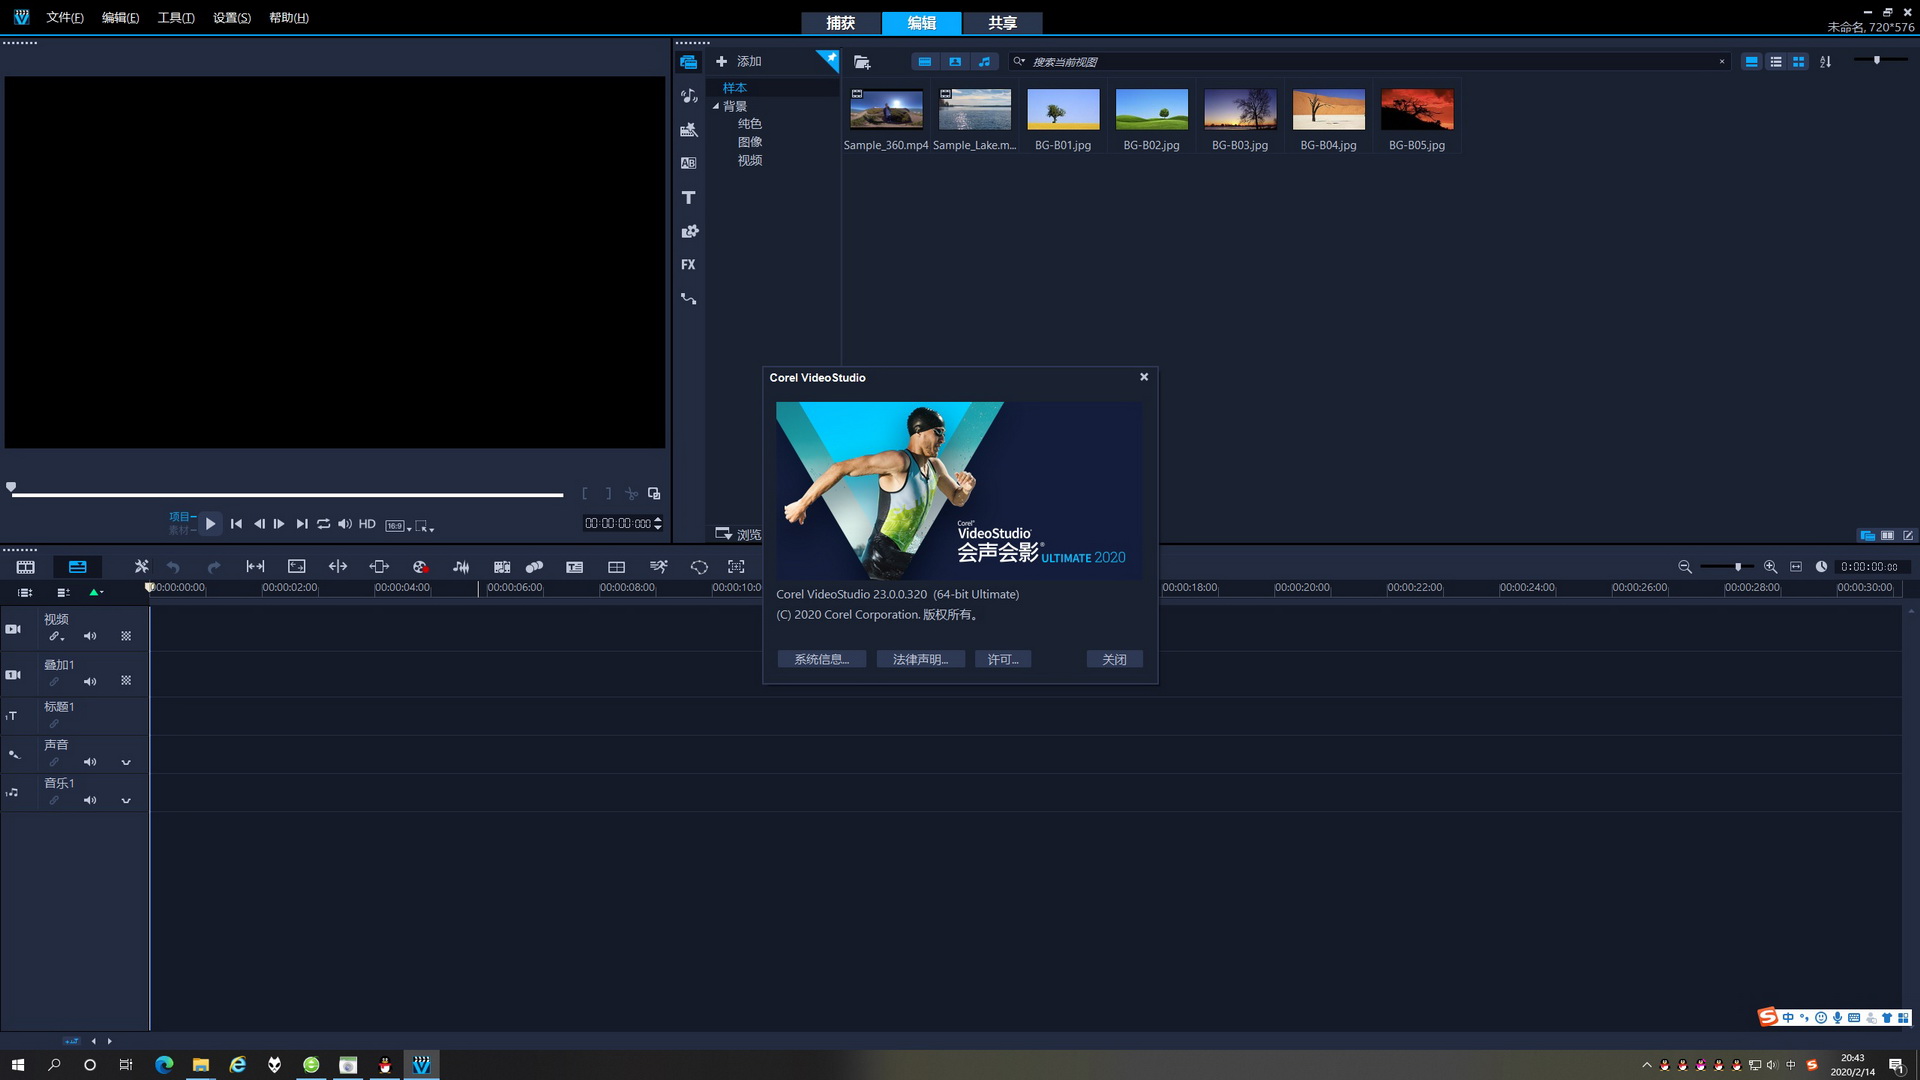This screenshot has width=1920, height=1080.
Task: Switch to the 捕获 capture tab
Action: [x=841, y=23]
